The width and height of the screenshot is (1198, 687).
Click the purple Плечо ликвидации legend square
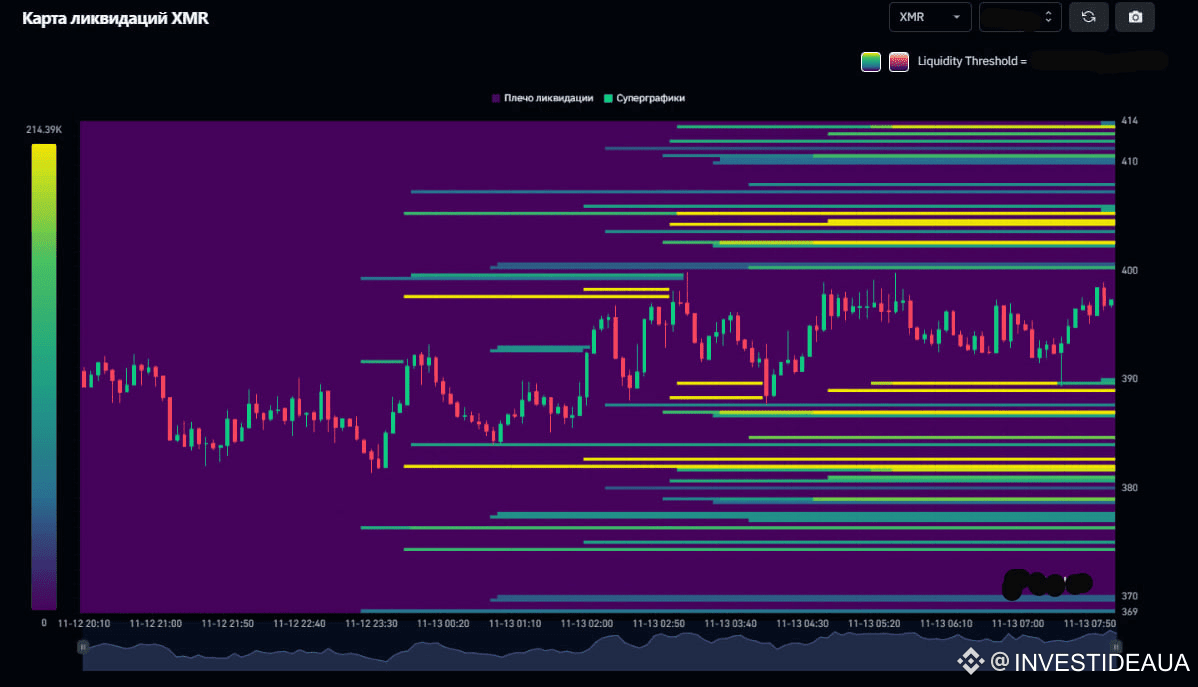coord(496,98)
